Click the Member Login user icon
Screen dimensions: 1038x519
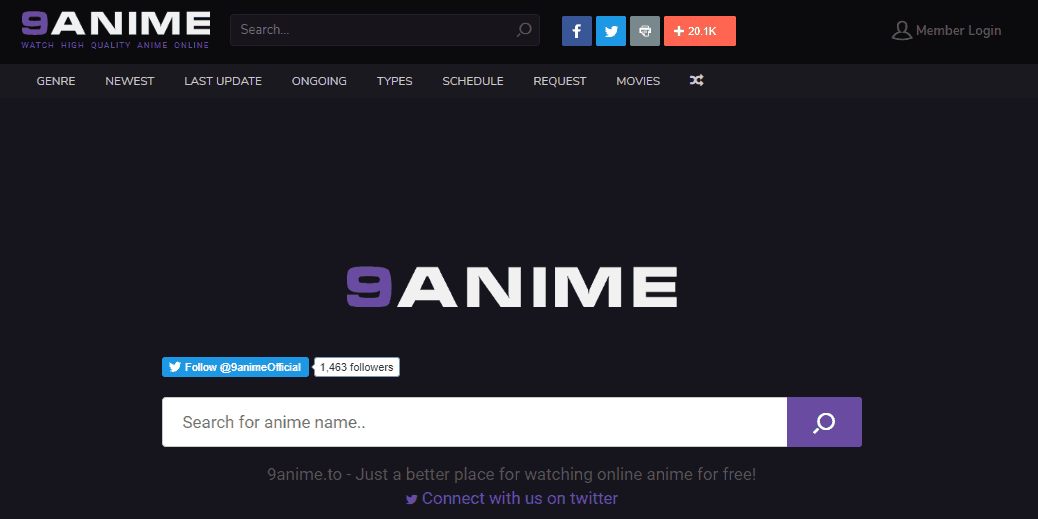[902, 30]
